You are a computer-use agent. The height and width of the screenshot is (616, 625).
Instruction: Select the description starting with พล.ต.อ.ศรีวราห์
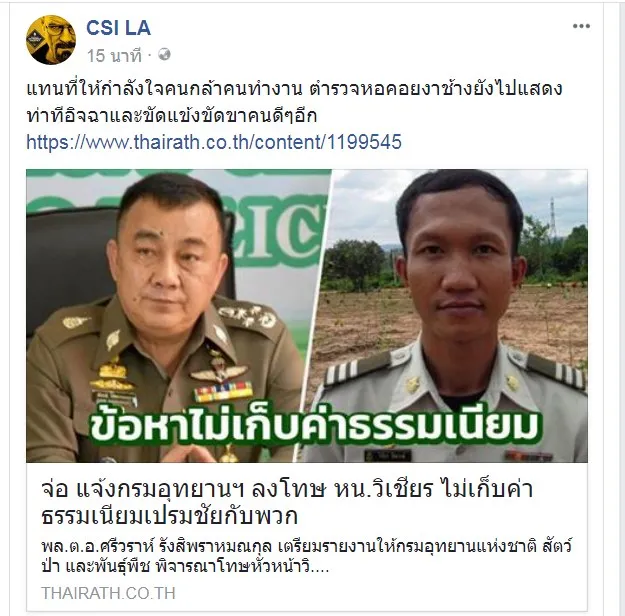[x=307, y=556]
